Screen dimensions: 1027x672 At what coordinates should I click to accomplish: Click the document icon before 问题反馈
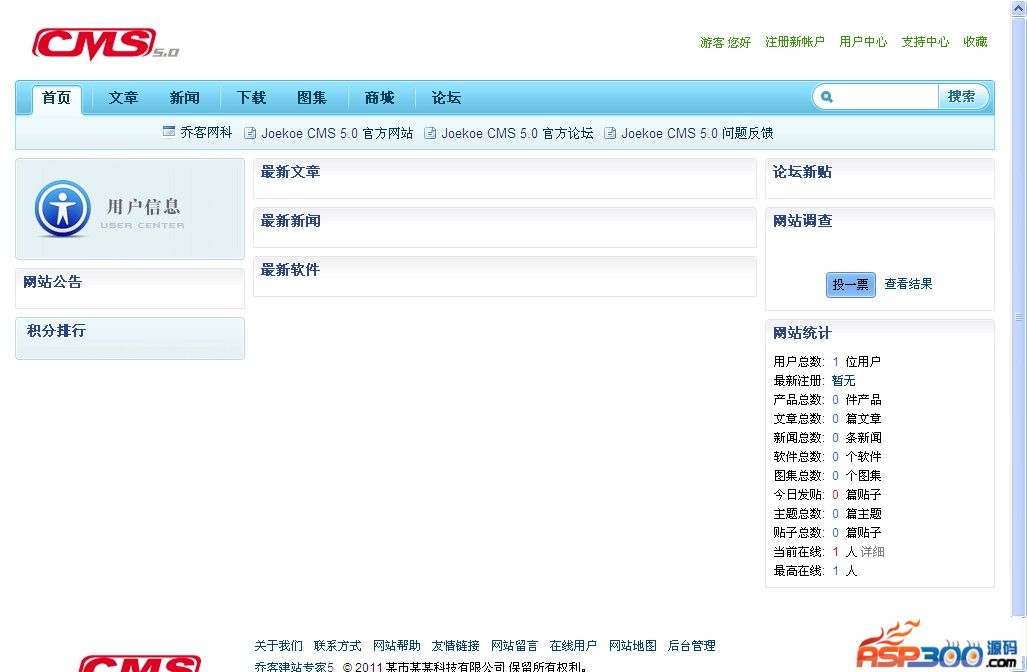click(x=610, y=133)
